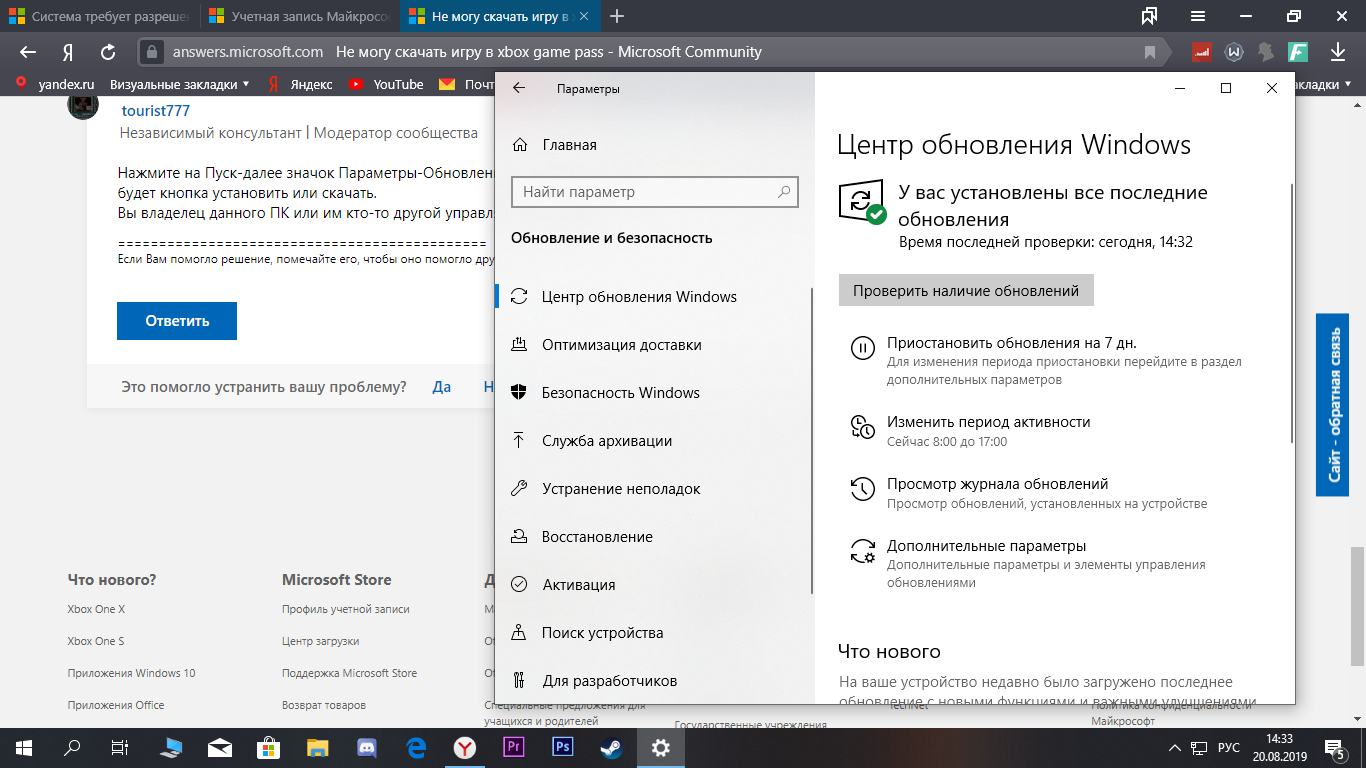Open Xbox One X footer link

(96, 609)
